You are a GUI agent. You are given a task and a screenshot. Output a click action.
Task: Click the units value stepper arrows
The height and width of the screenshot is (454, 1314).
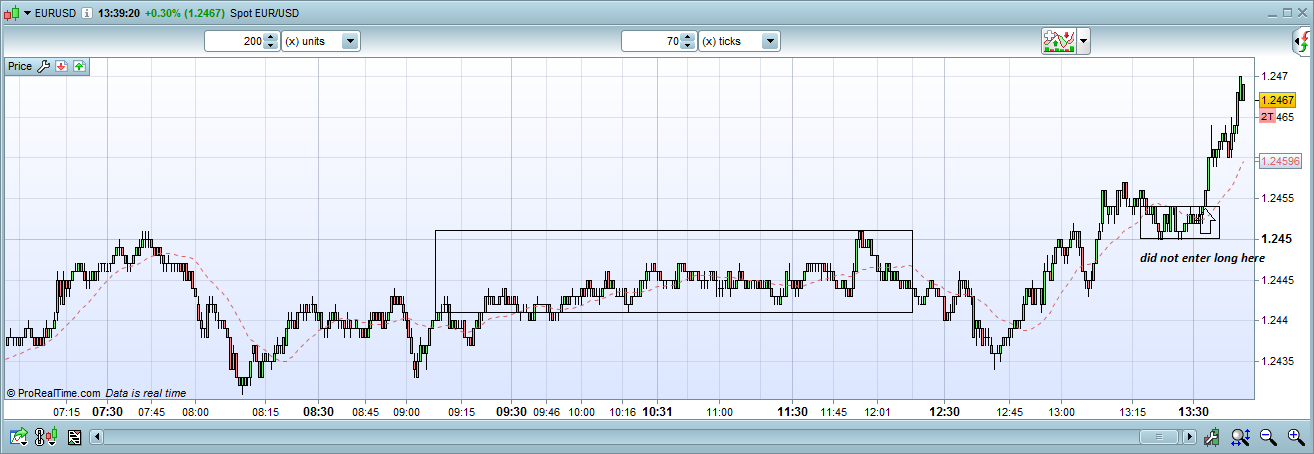click(271, 41)
